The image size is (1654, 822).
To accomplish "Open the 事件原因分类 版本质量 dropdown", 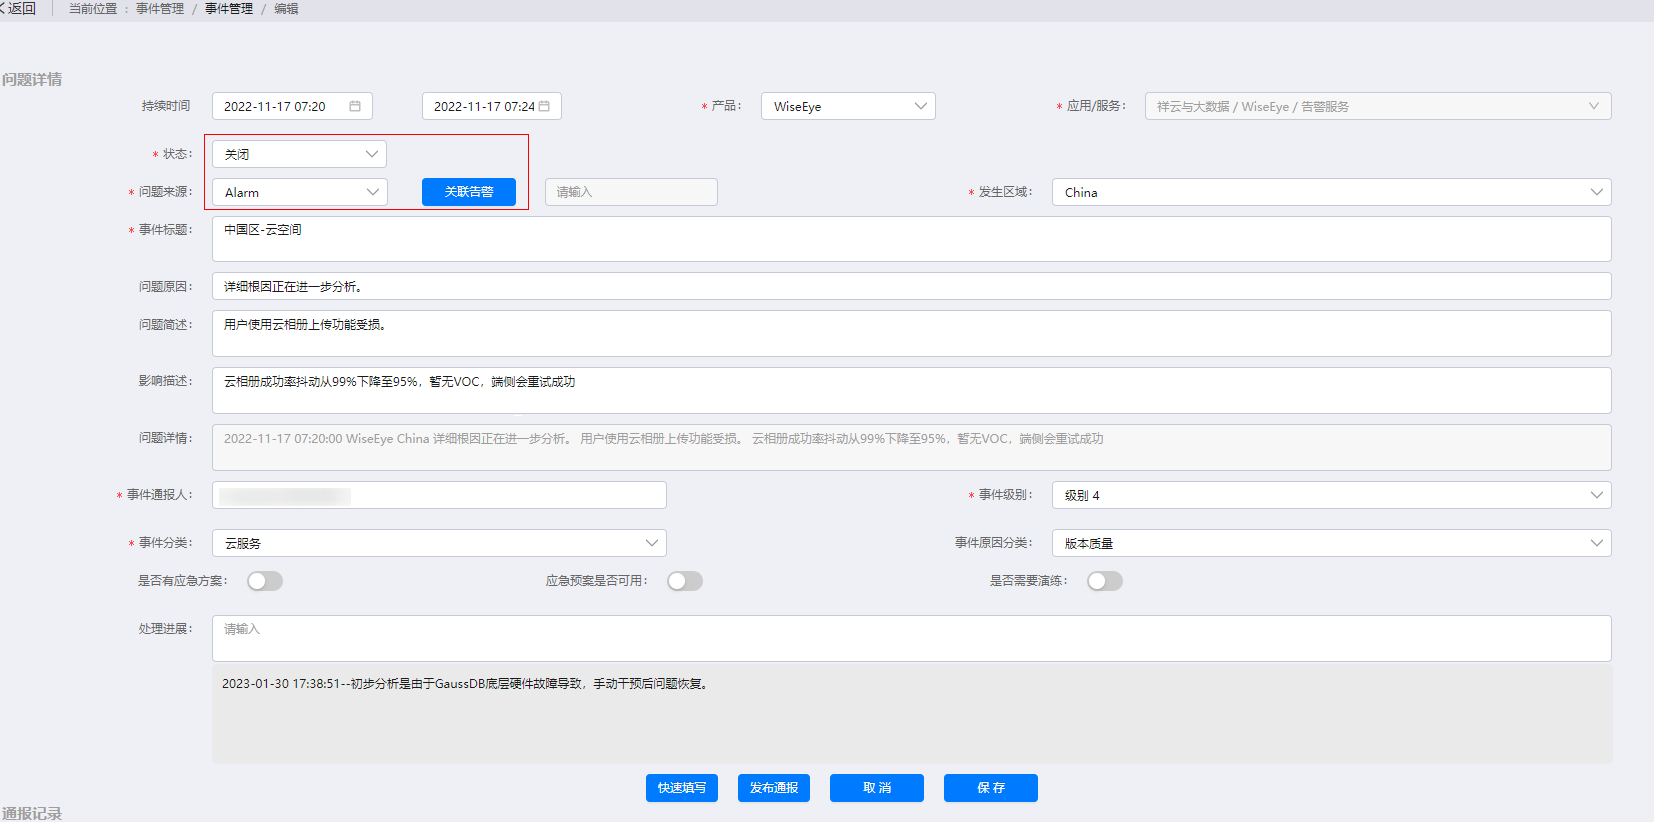I will pos(1331,543).
